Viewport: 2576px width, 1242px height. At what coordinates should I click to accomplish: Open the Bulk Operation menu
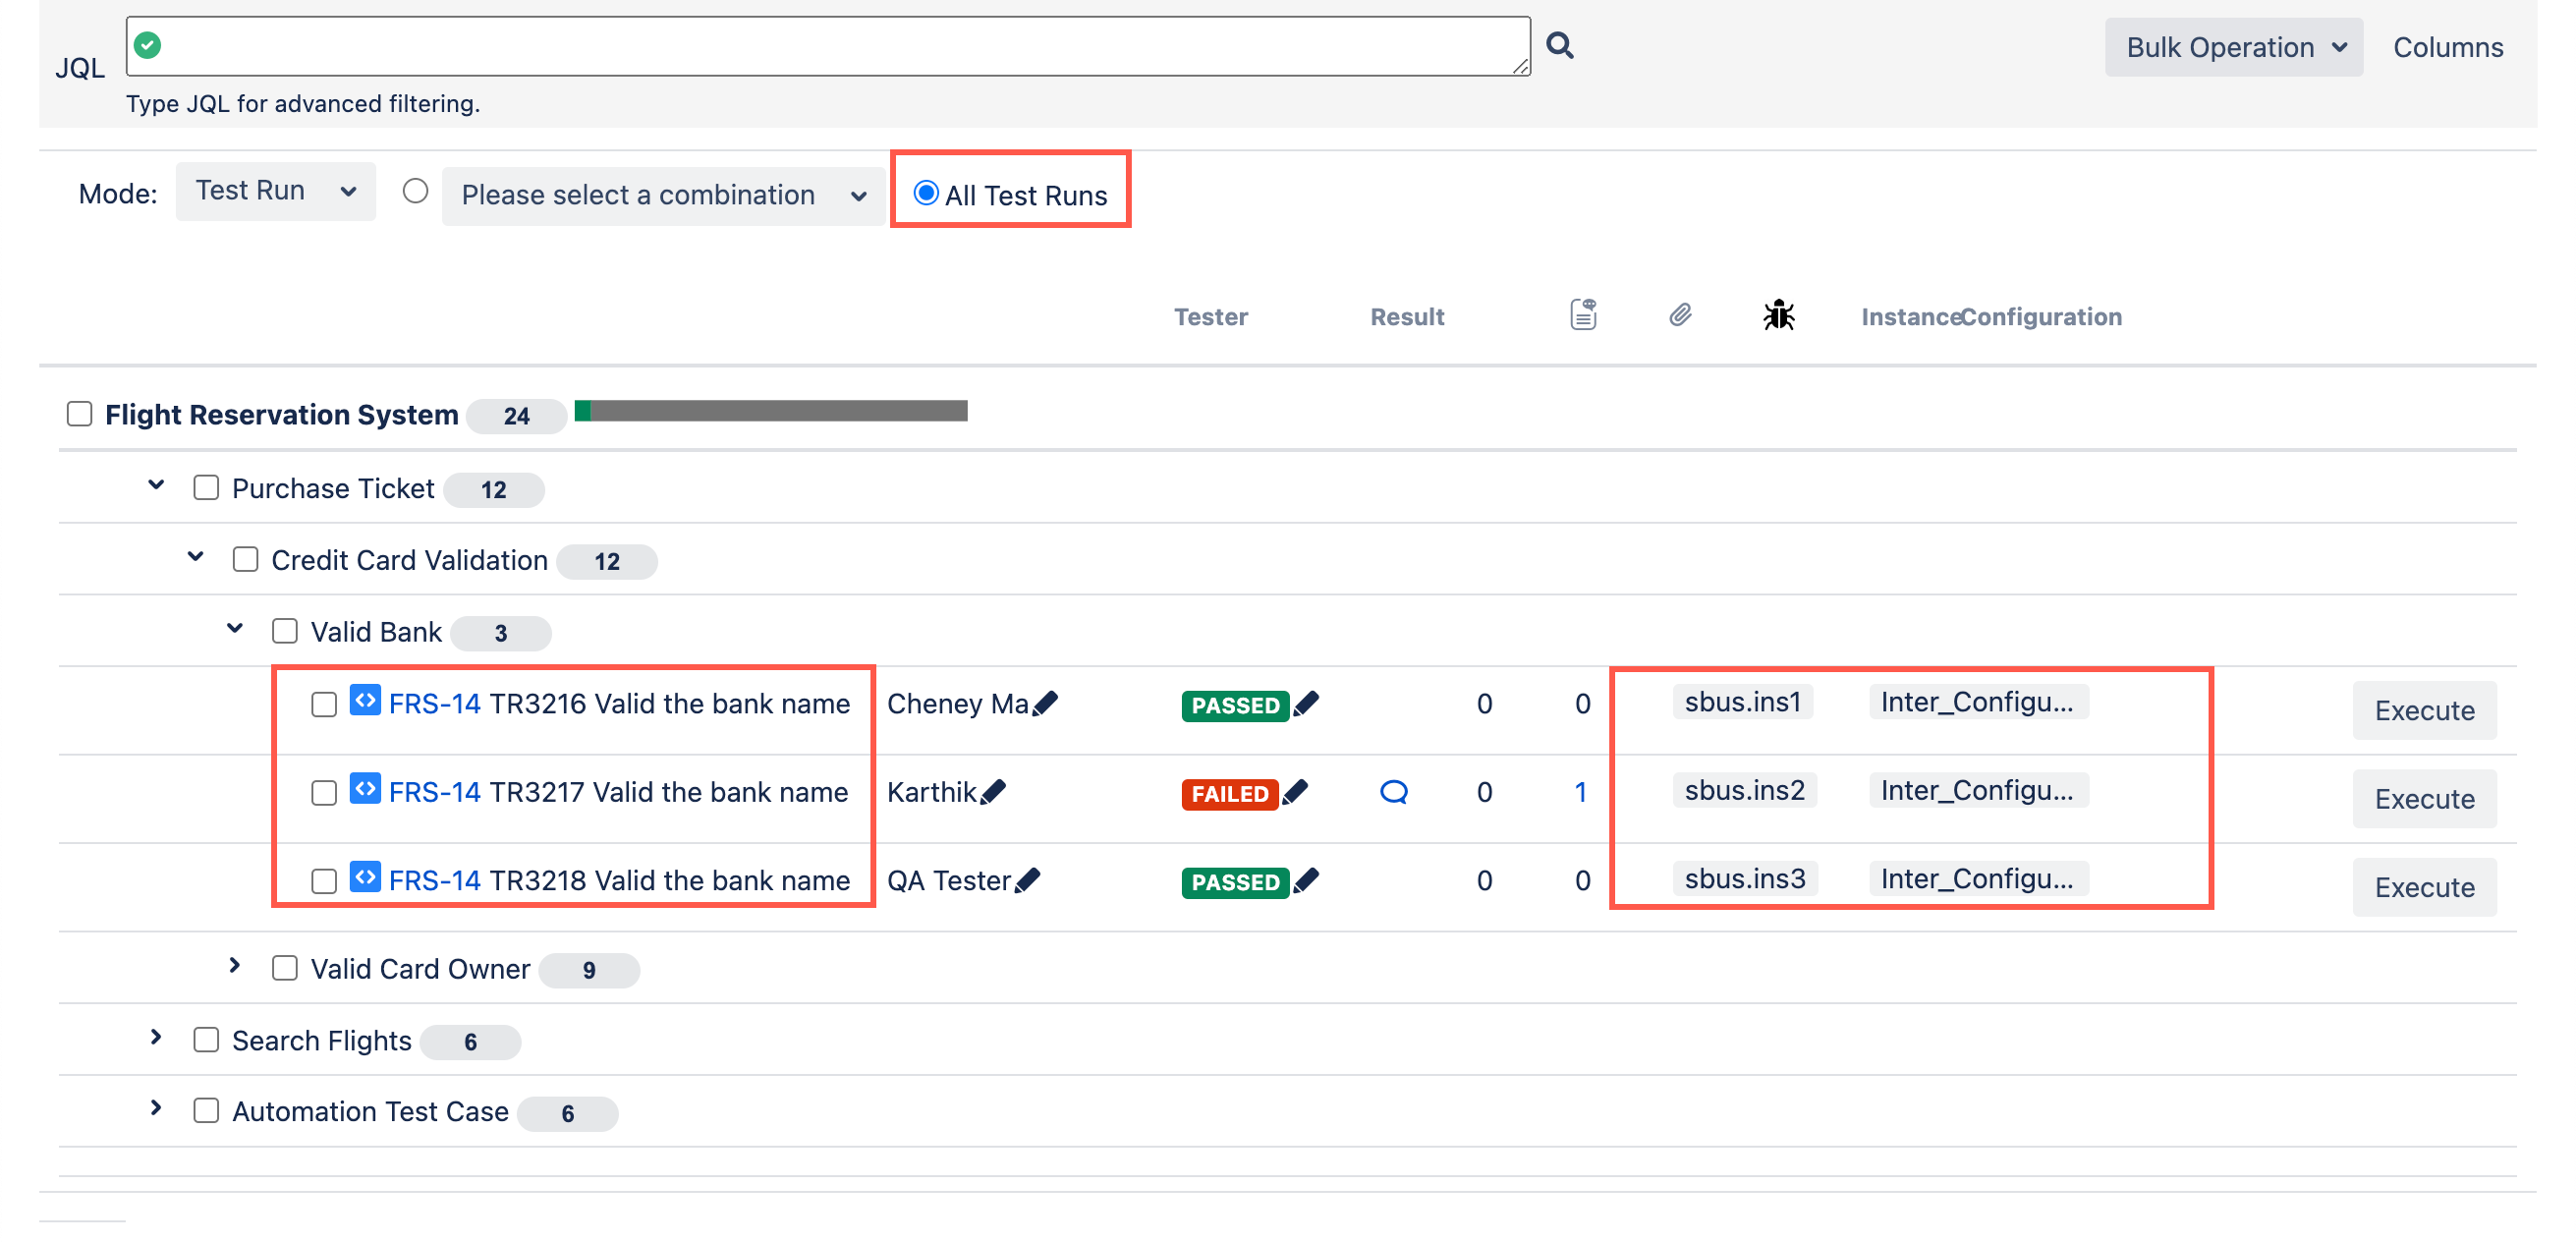tap(2233, 47)
